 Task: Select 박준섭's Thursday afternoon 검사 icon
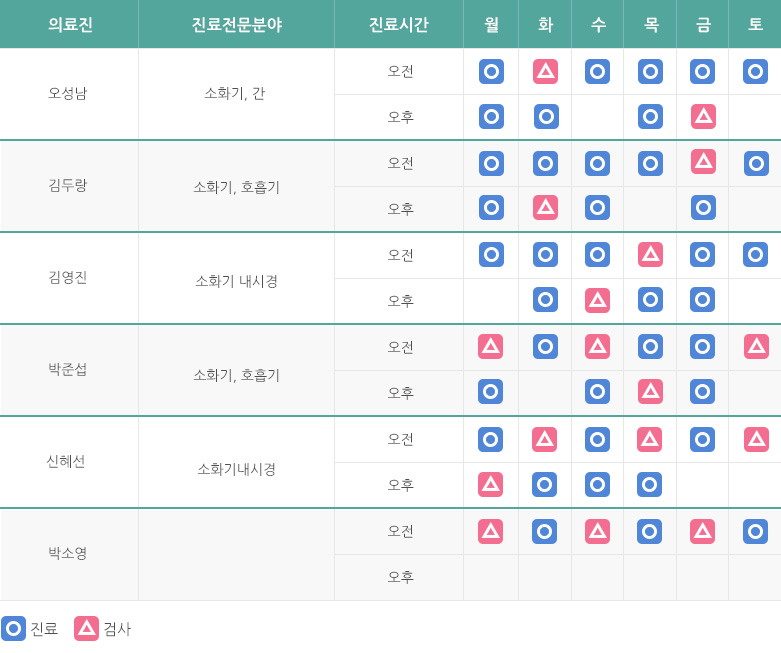pos(650,392)
